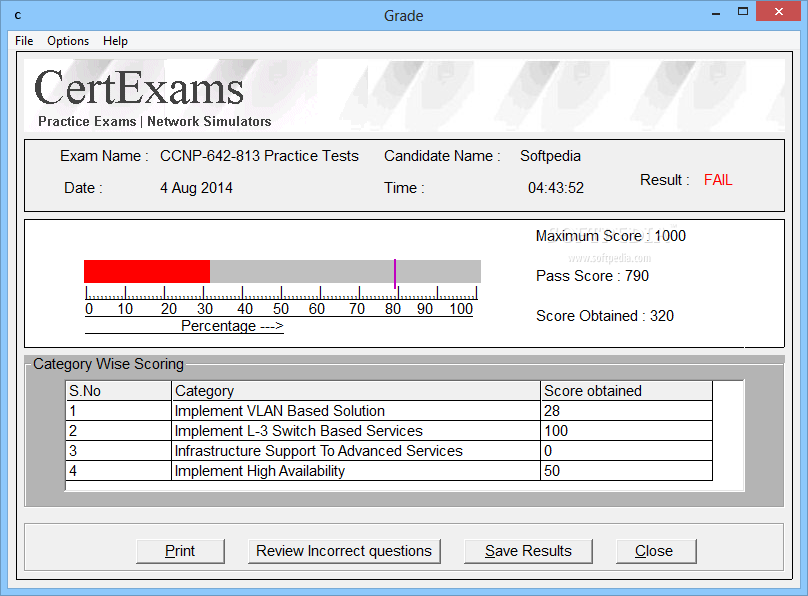
Task: Select row Implement High Availability
Action: pos(389,471)
